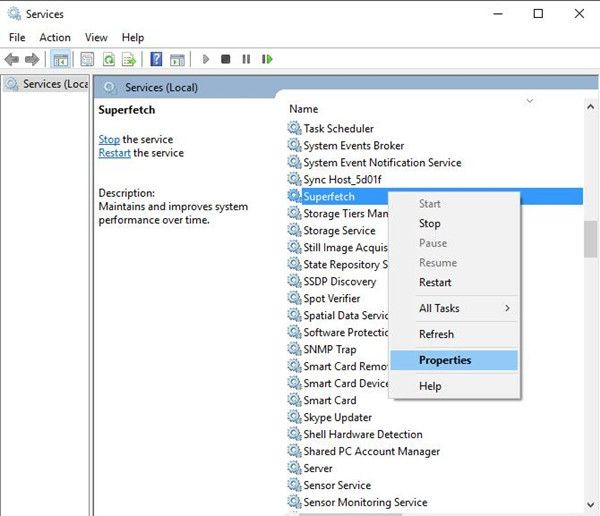Click the Back arrow toolbar icon

click(13, 60)
